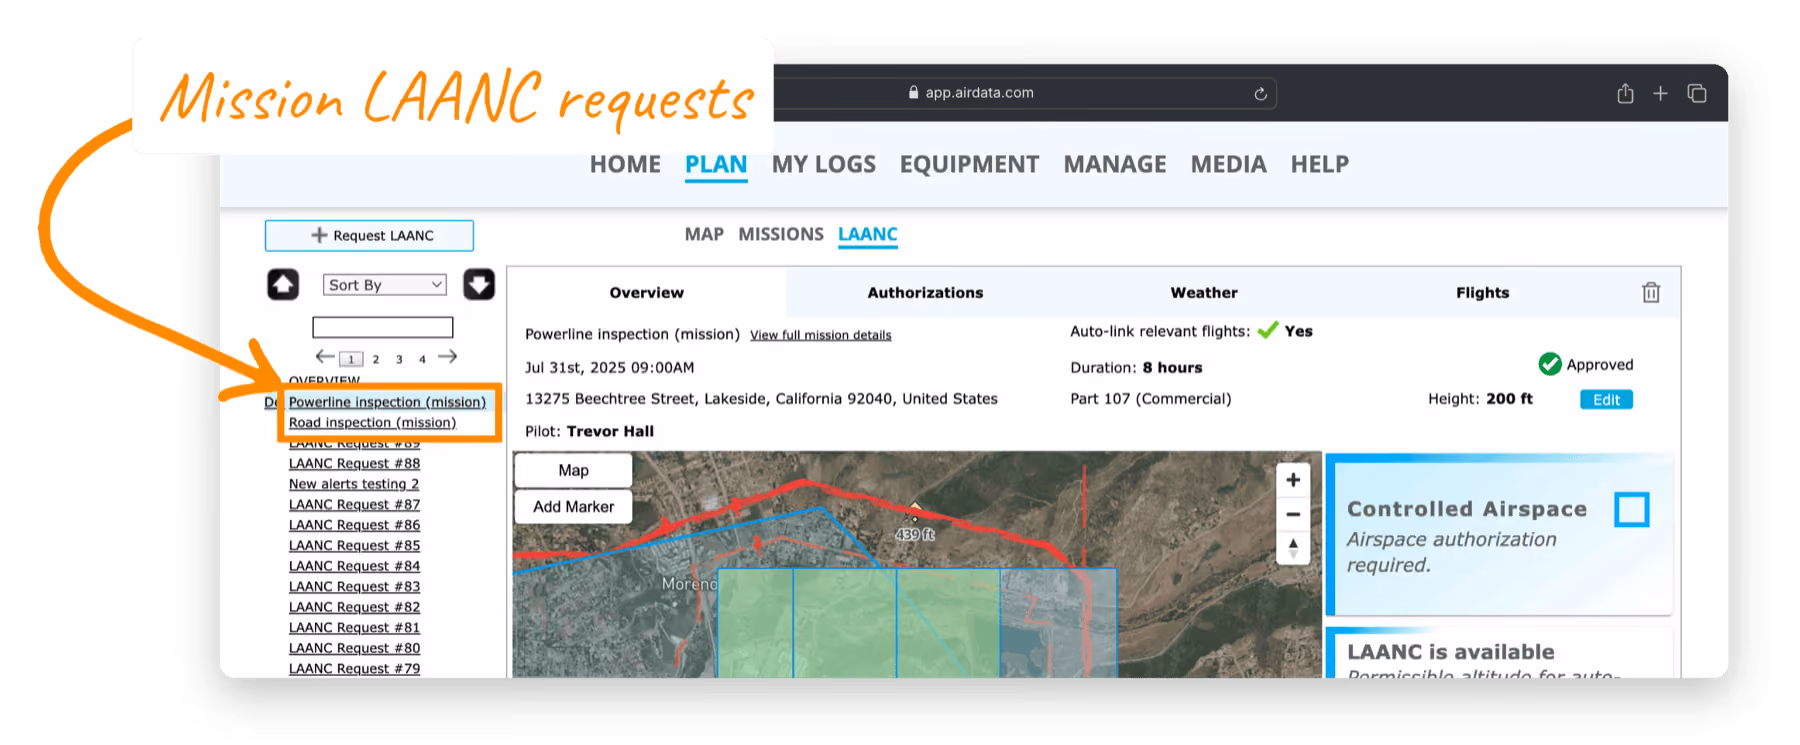Open LAANC Request #81
Image resolution: width=1800 pixels, height=745 pixels.
pos(354,628)
